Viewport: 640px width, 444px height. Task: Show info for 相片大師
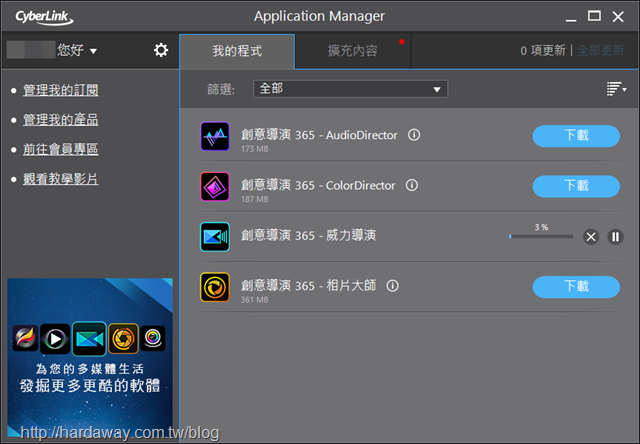coord(393,286)
